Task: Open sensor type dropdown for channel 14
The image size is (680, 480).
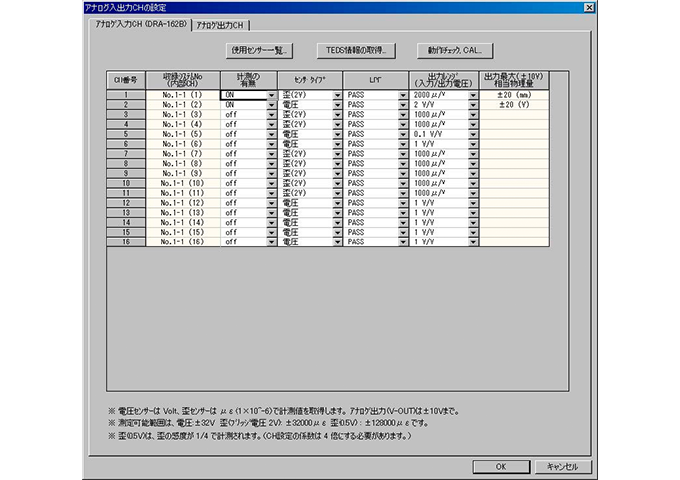Action: 337,222
